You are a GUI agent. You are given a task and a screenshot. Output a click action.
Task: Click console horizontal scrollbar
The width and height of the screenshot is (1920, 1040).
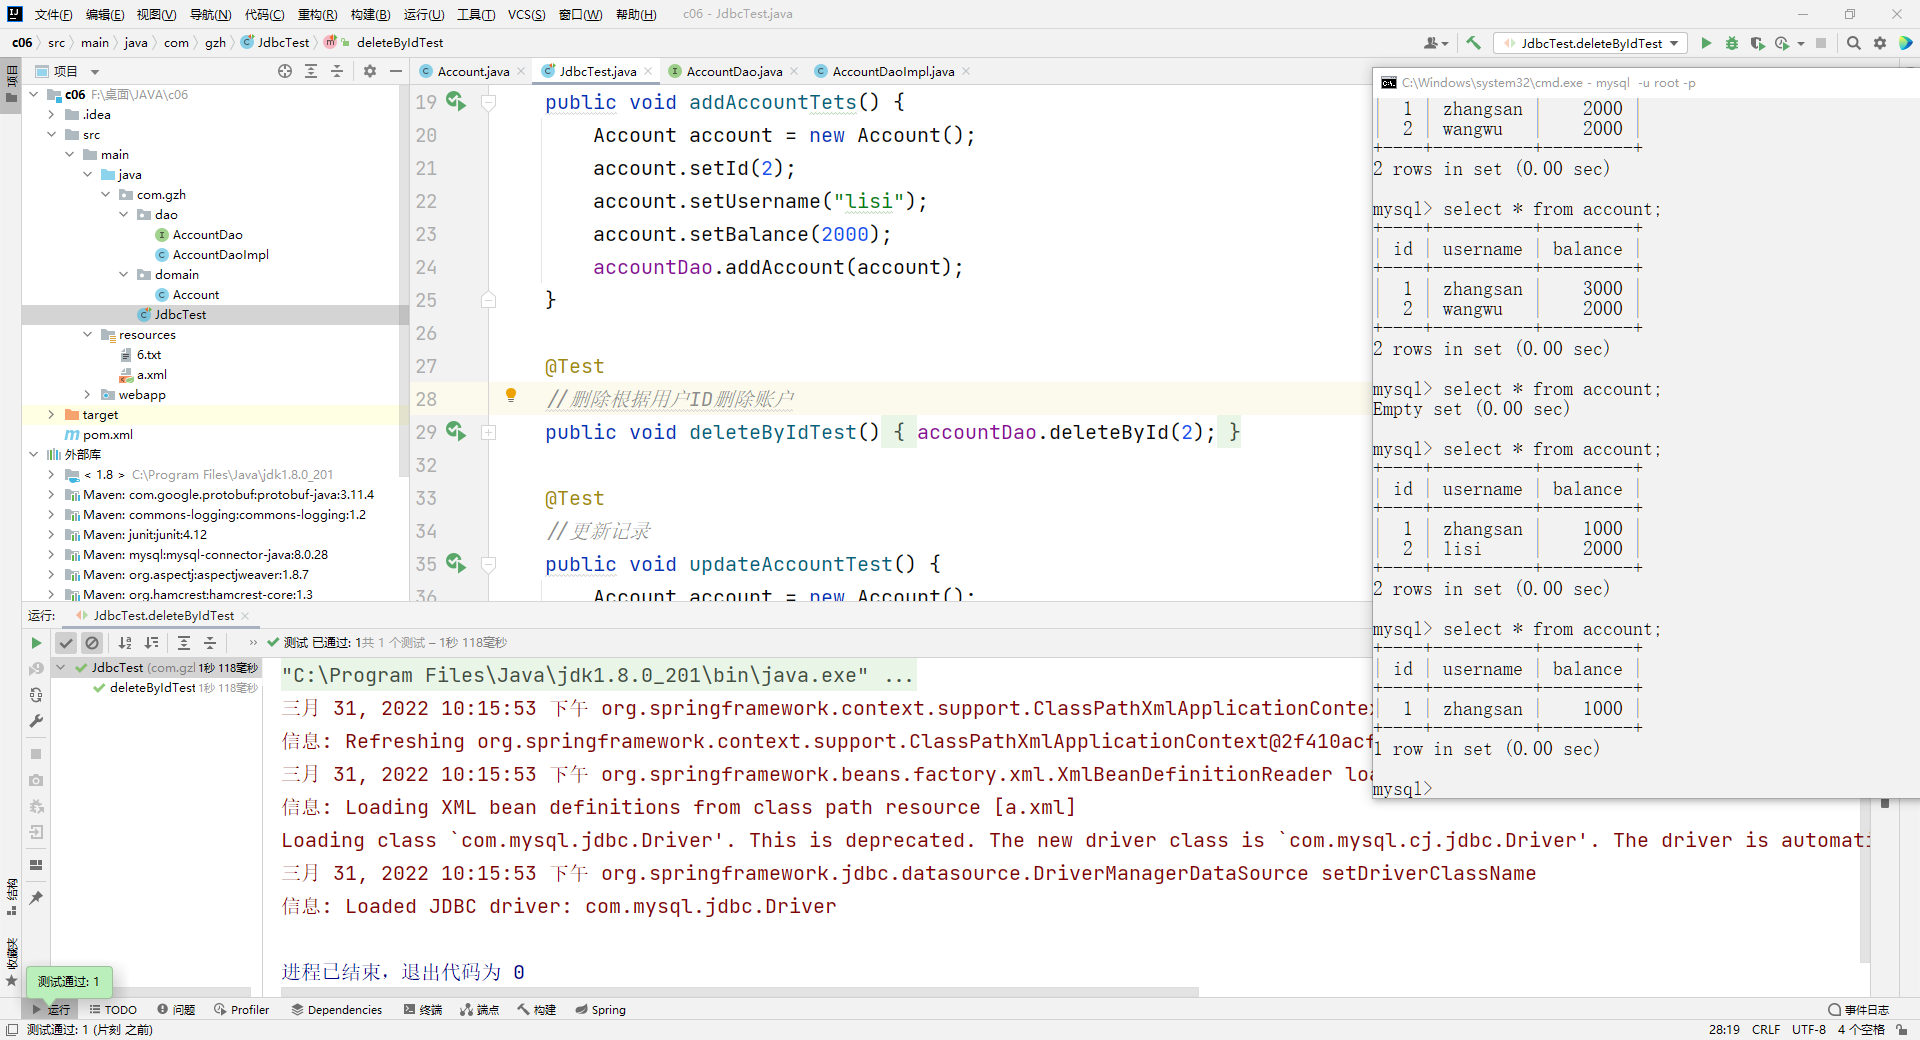coord(740,992)
